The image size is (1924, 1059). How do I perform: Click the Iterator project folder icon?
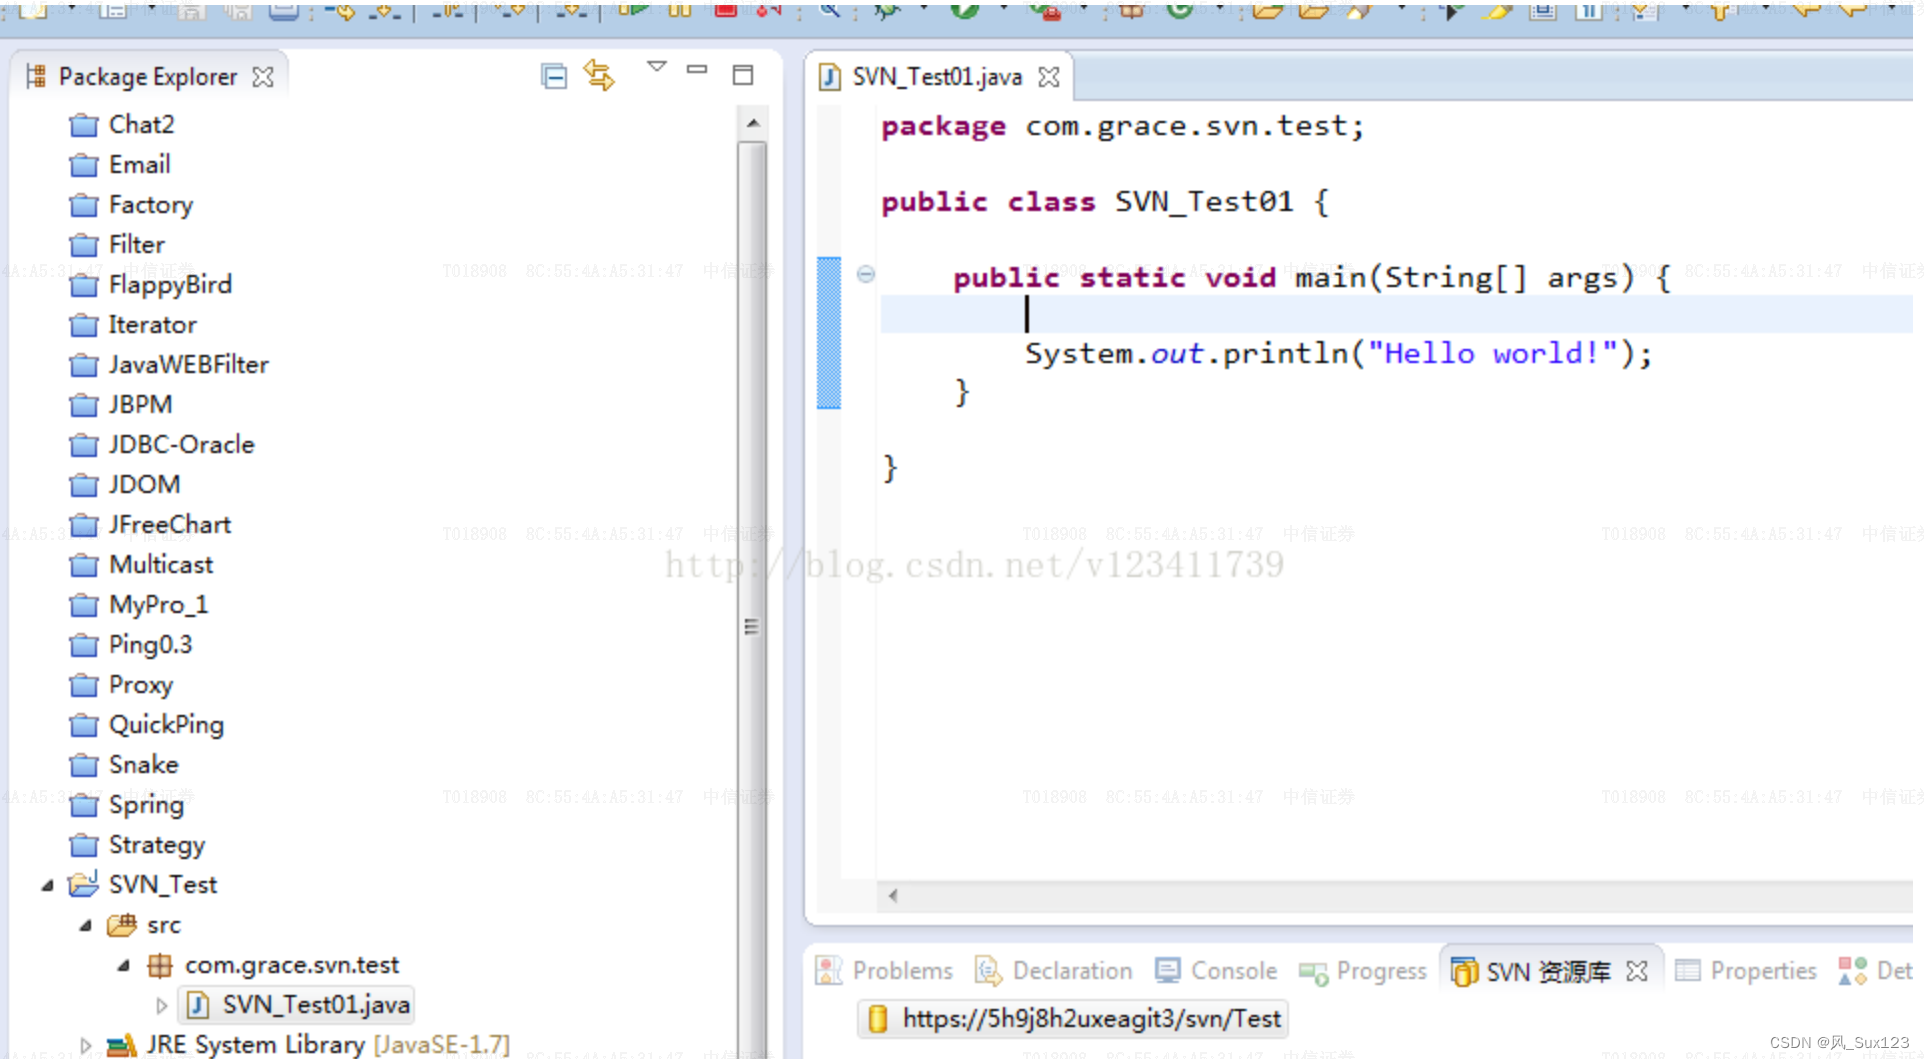[x=84, y=325]
